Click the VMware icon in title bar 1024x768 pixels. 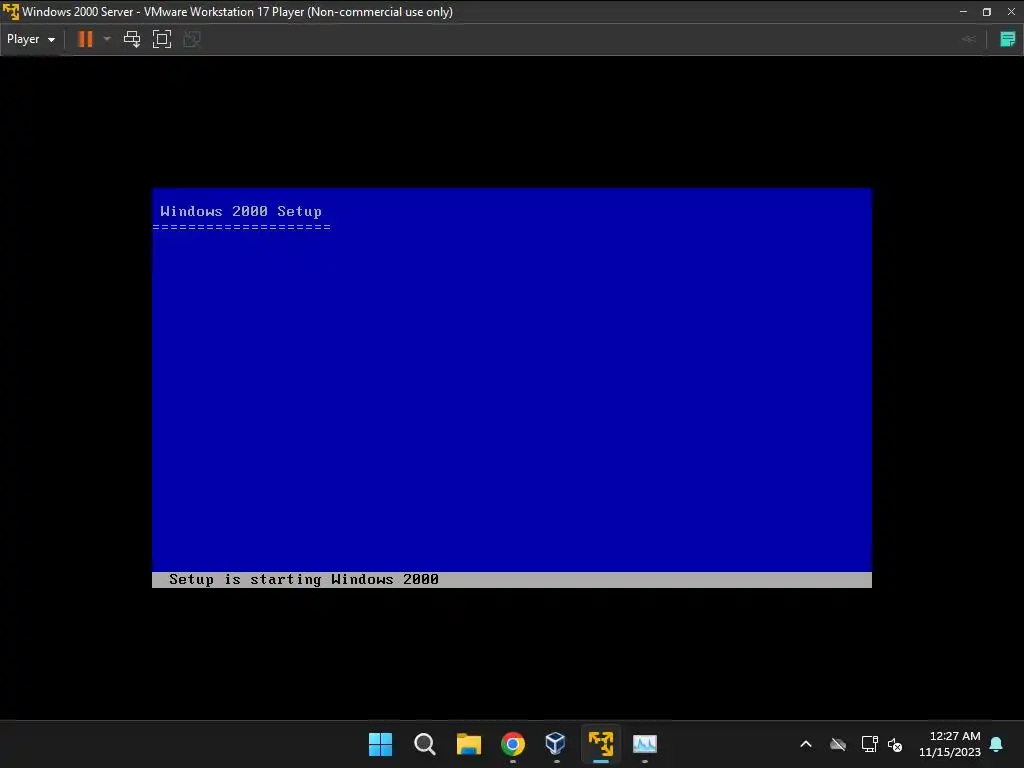10,12
